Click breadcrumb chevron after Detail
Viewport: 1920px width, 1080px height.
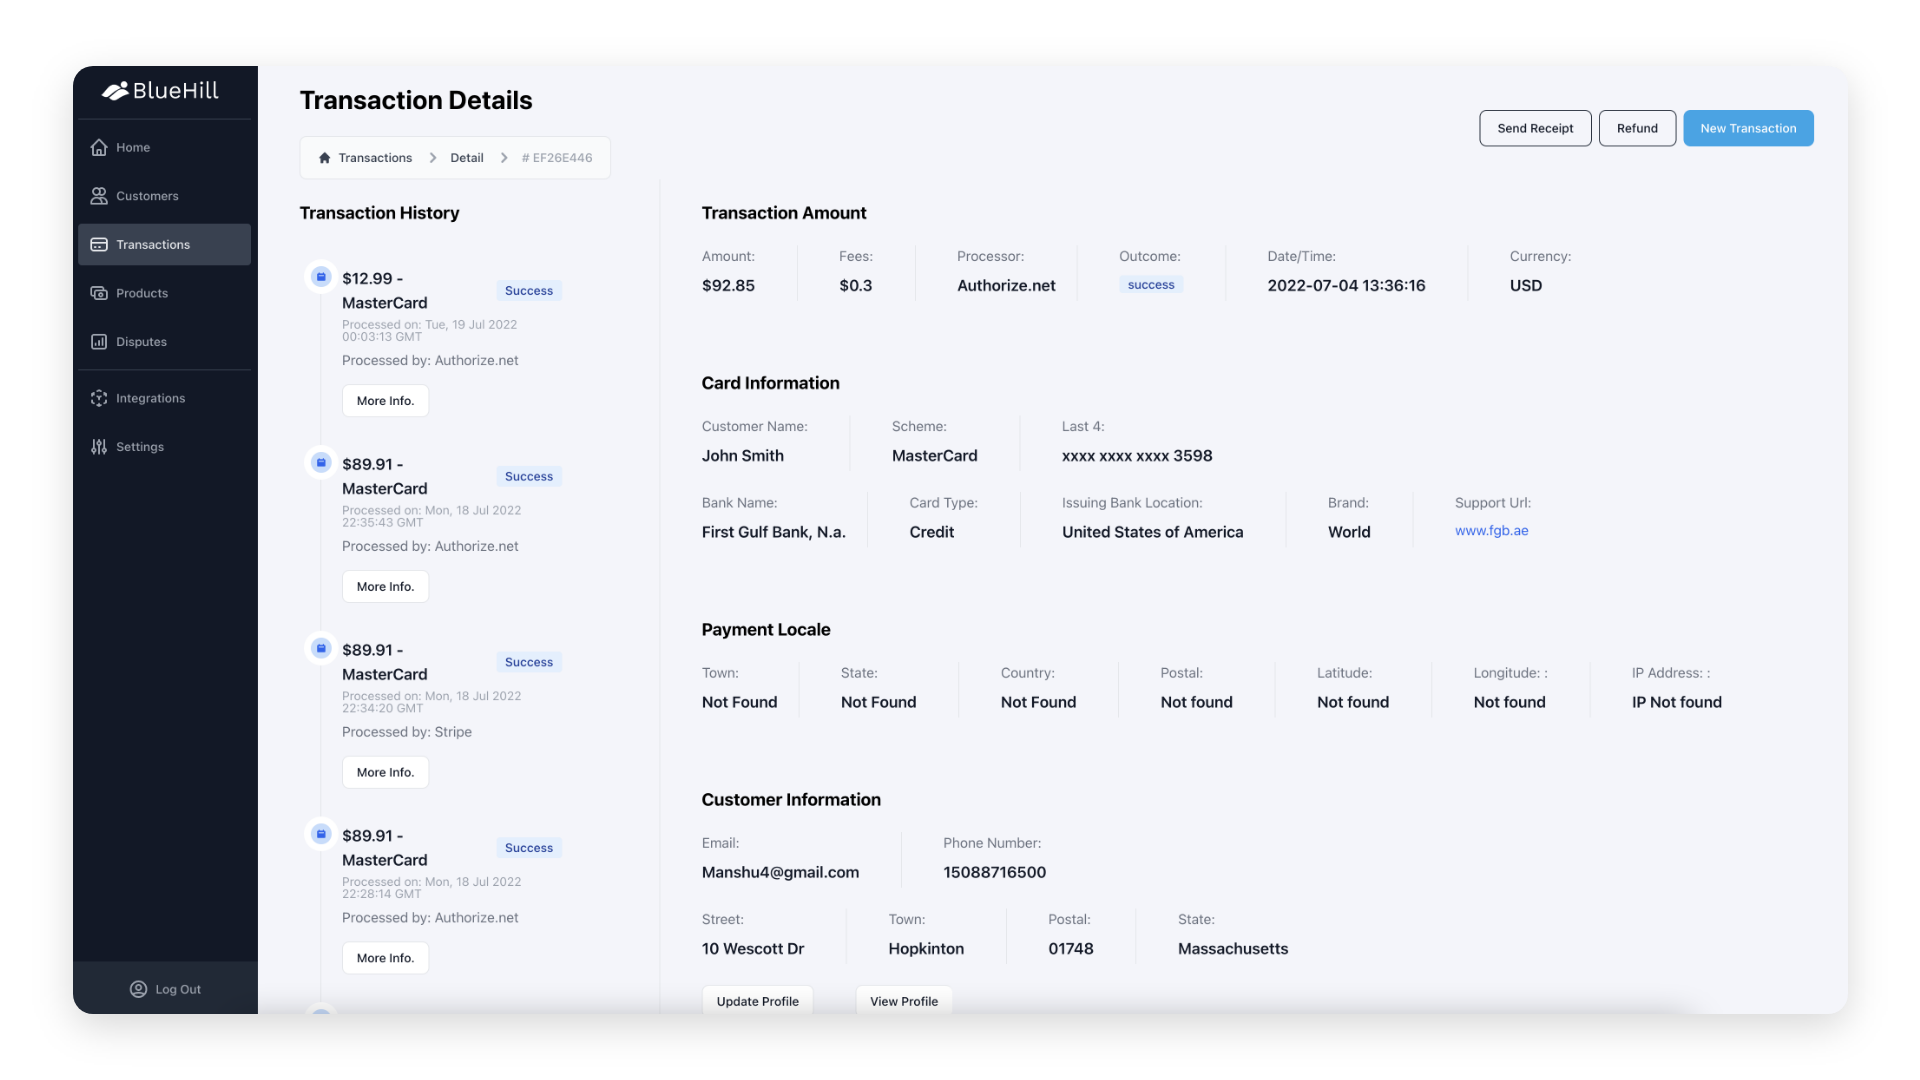504,158
